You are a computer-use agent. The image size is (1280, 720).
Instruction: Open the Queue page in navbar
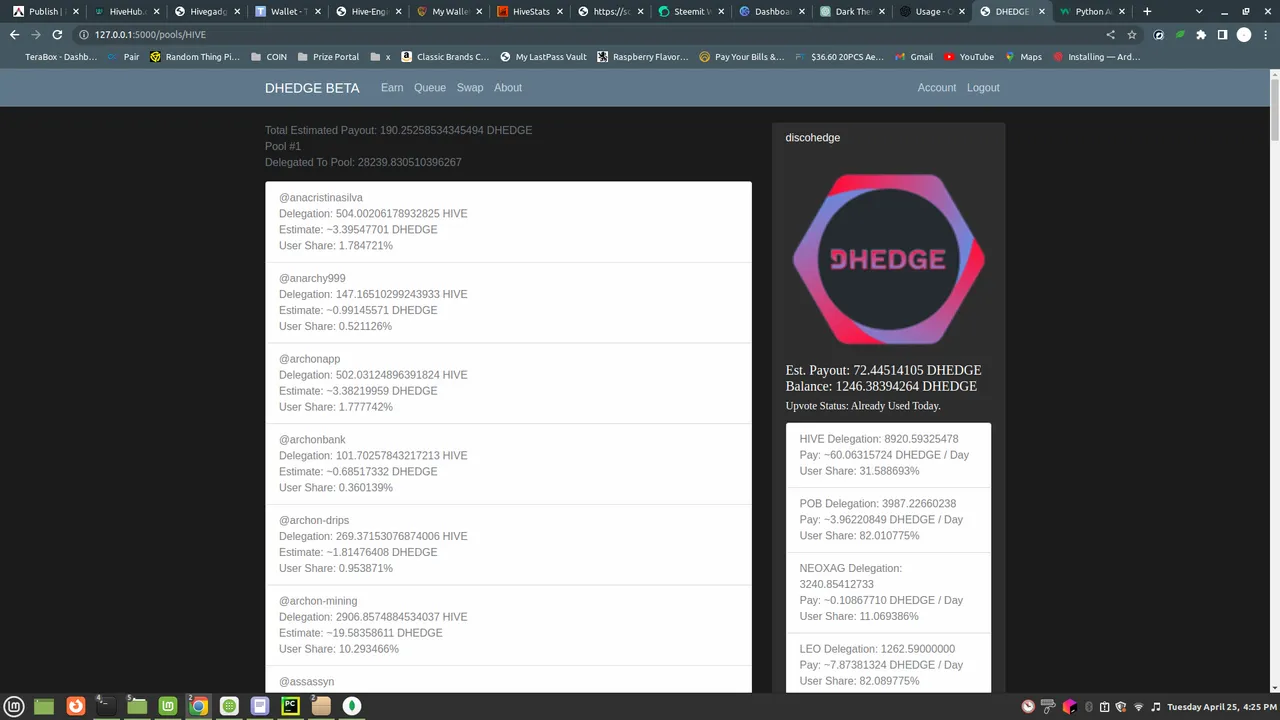coord(430,88)
